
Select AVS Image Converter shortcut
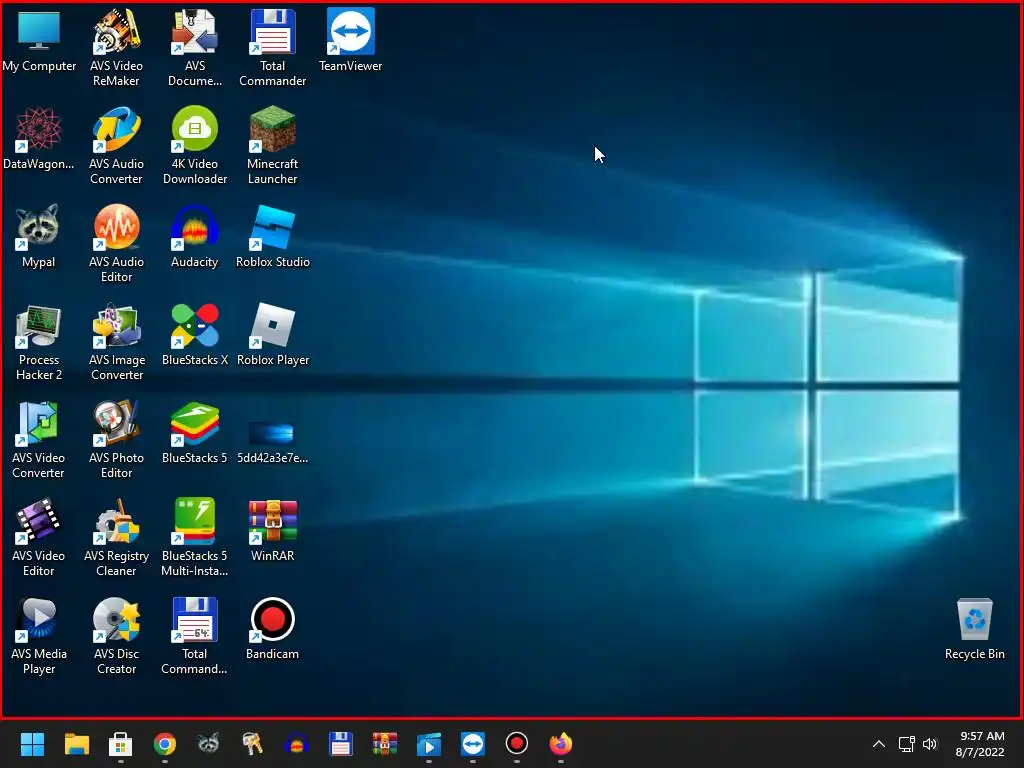click(116, 342)
